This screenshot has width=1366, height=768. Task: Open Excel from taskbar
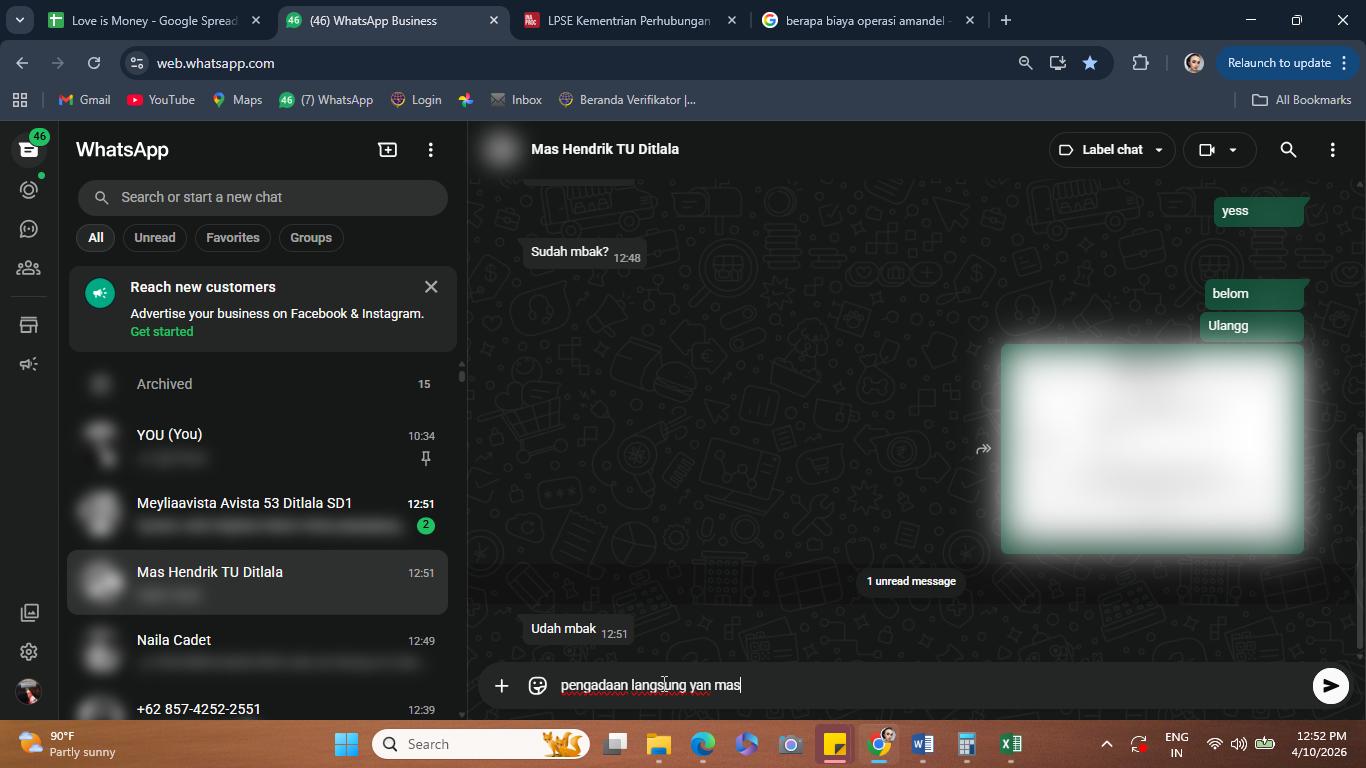point(1010,744)
